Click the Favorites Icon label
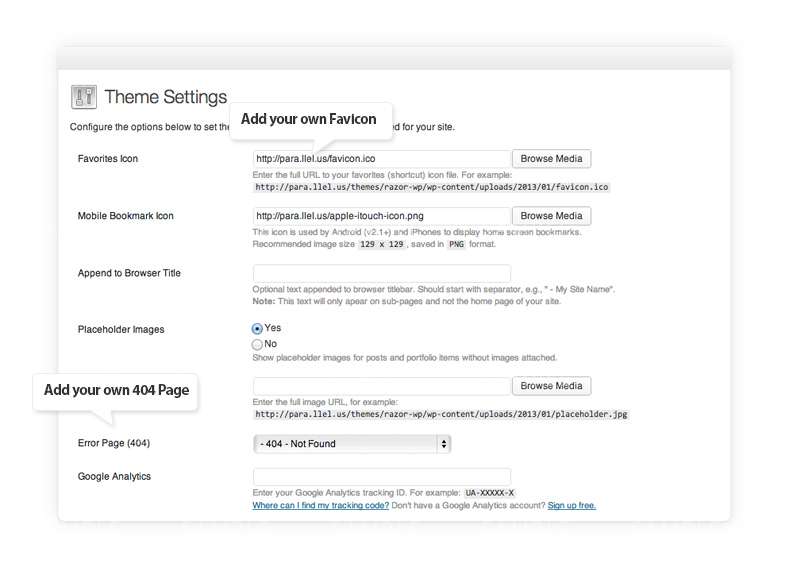The height and width of the screenshot is (565, 800). (108, 159)
